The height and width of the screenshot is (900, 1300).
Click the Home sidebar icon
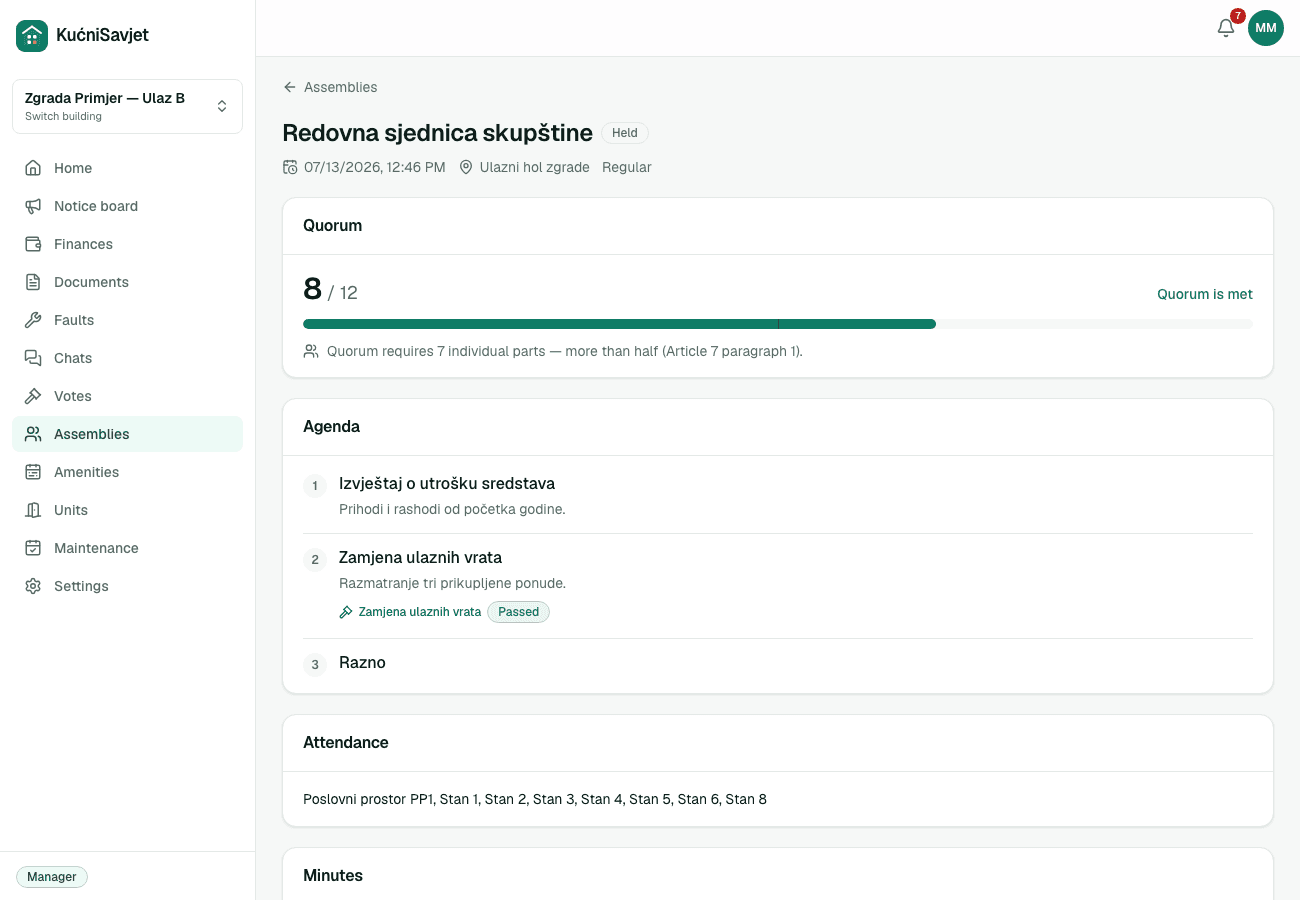[x=33, y=168]
